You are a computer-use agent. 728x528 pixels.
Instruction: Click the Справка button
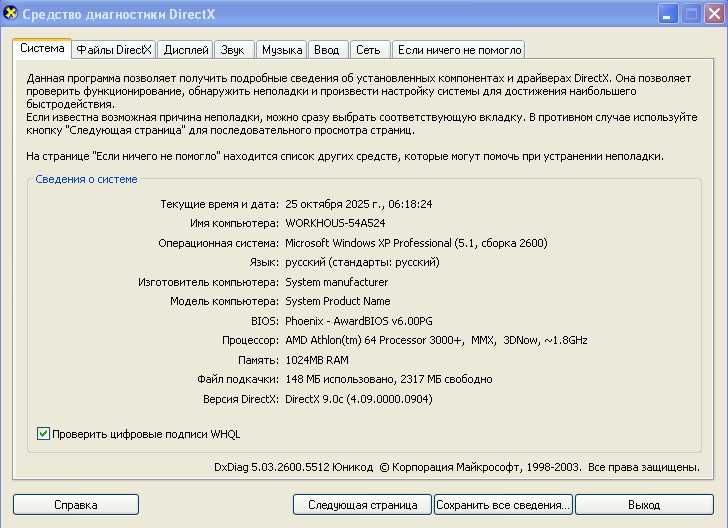pyautogui.click(x=76, y=505)
